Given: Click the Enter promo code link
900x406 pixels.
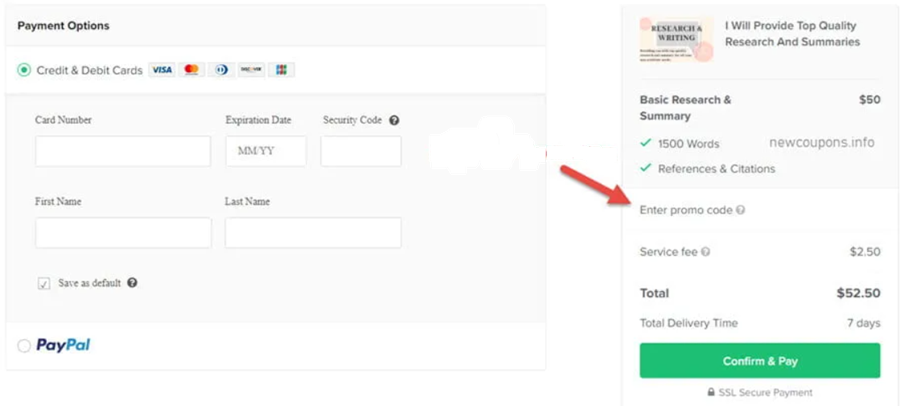Looking at the screenshot, I should 686,210.
